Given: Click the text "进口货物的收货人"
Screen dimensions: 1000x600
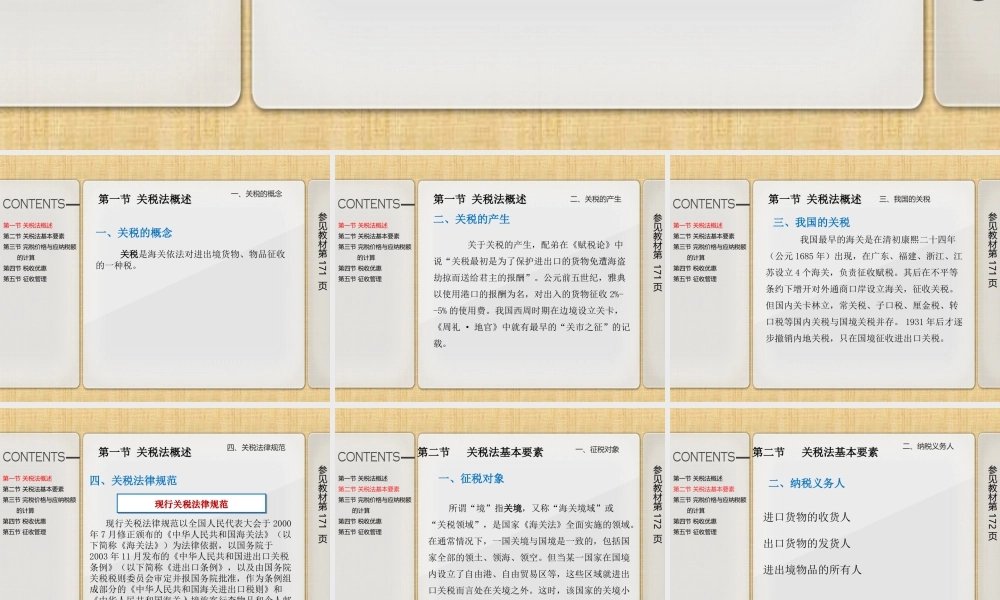Looking at the screenshot, I should 806,517.
